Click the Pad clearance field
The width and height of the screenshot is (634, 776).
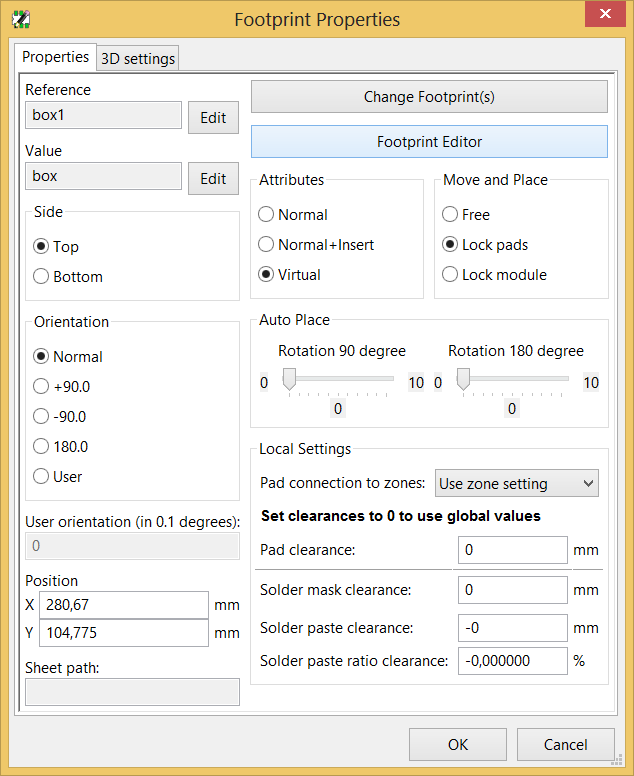512,550
